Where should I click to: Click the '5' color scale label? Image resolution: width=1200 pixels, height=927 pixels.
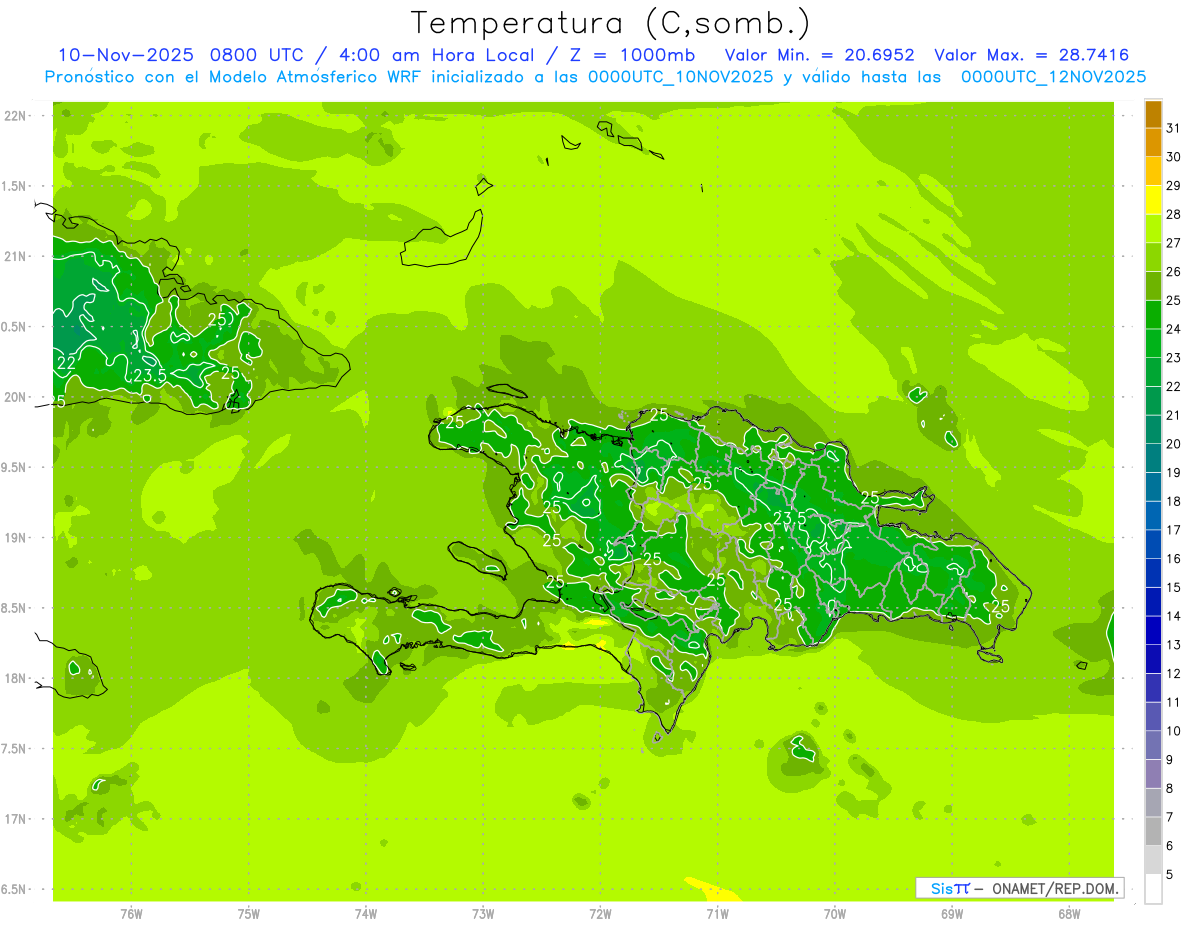point(1170,875)
